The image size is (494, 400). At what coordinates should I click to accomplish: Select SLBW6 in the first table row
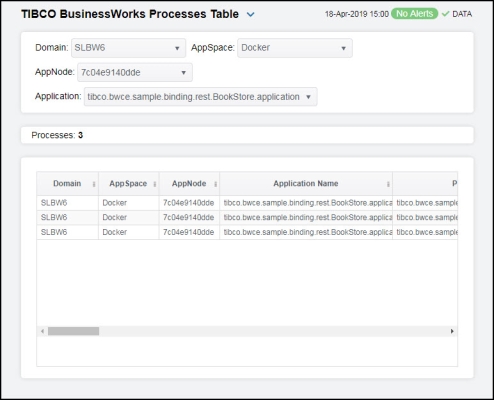(54, 203)
